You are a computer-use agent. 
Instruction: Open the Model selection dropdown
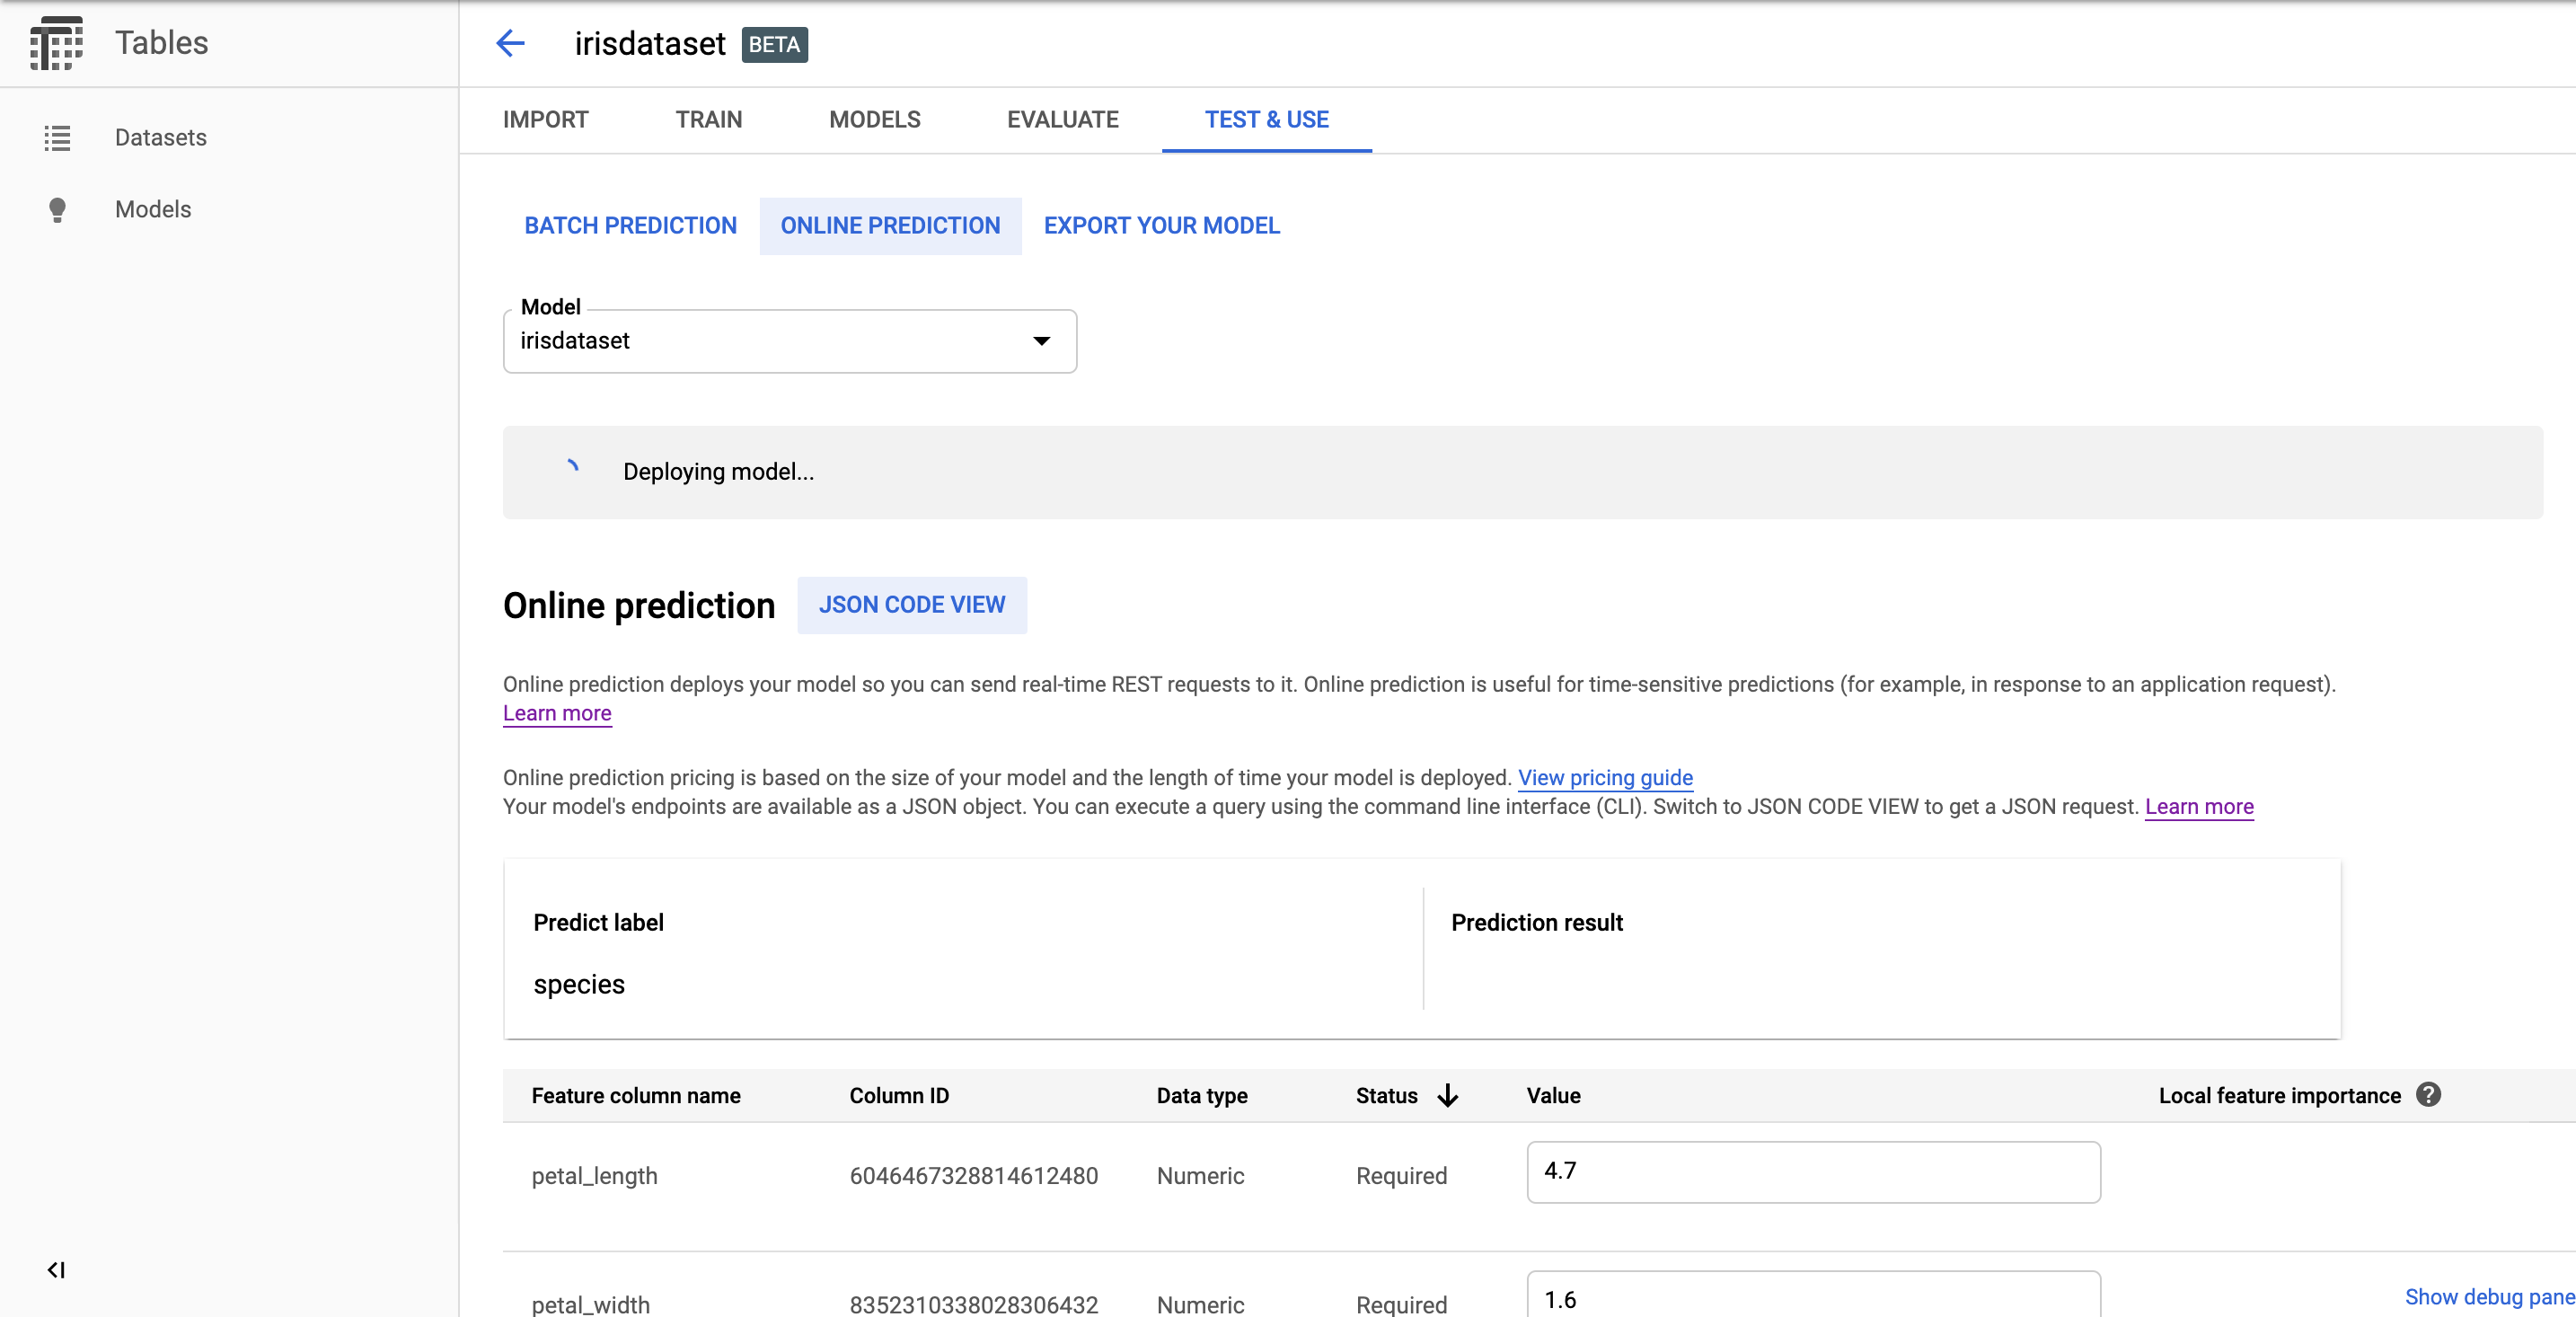point(789,341)
